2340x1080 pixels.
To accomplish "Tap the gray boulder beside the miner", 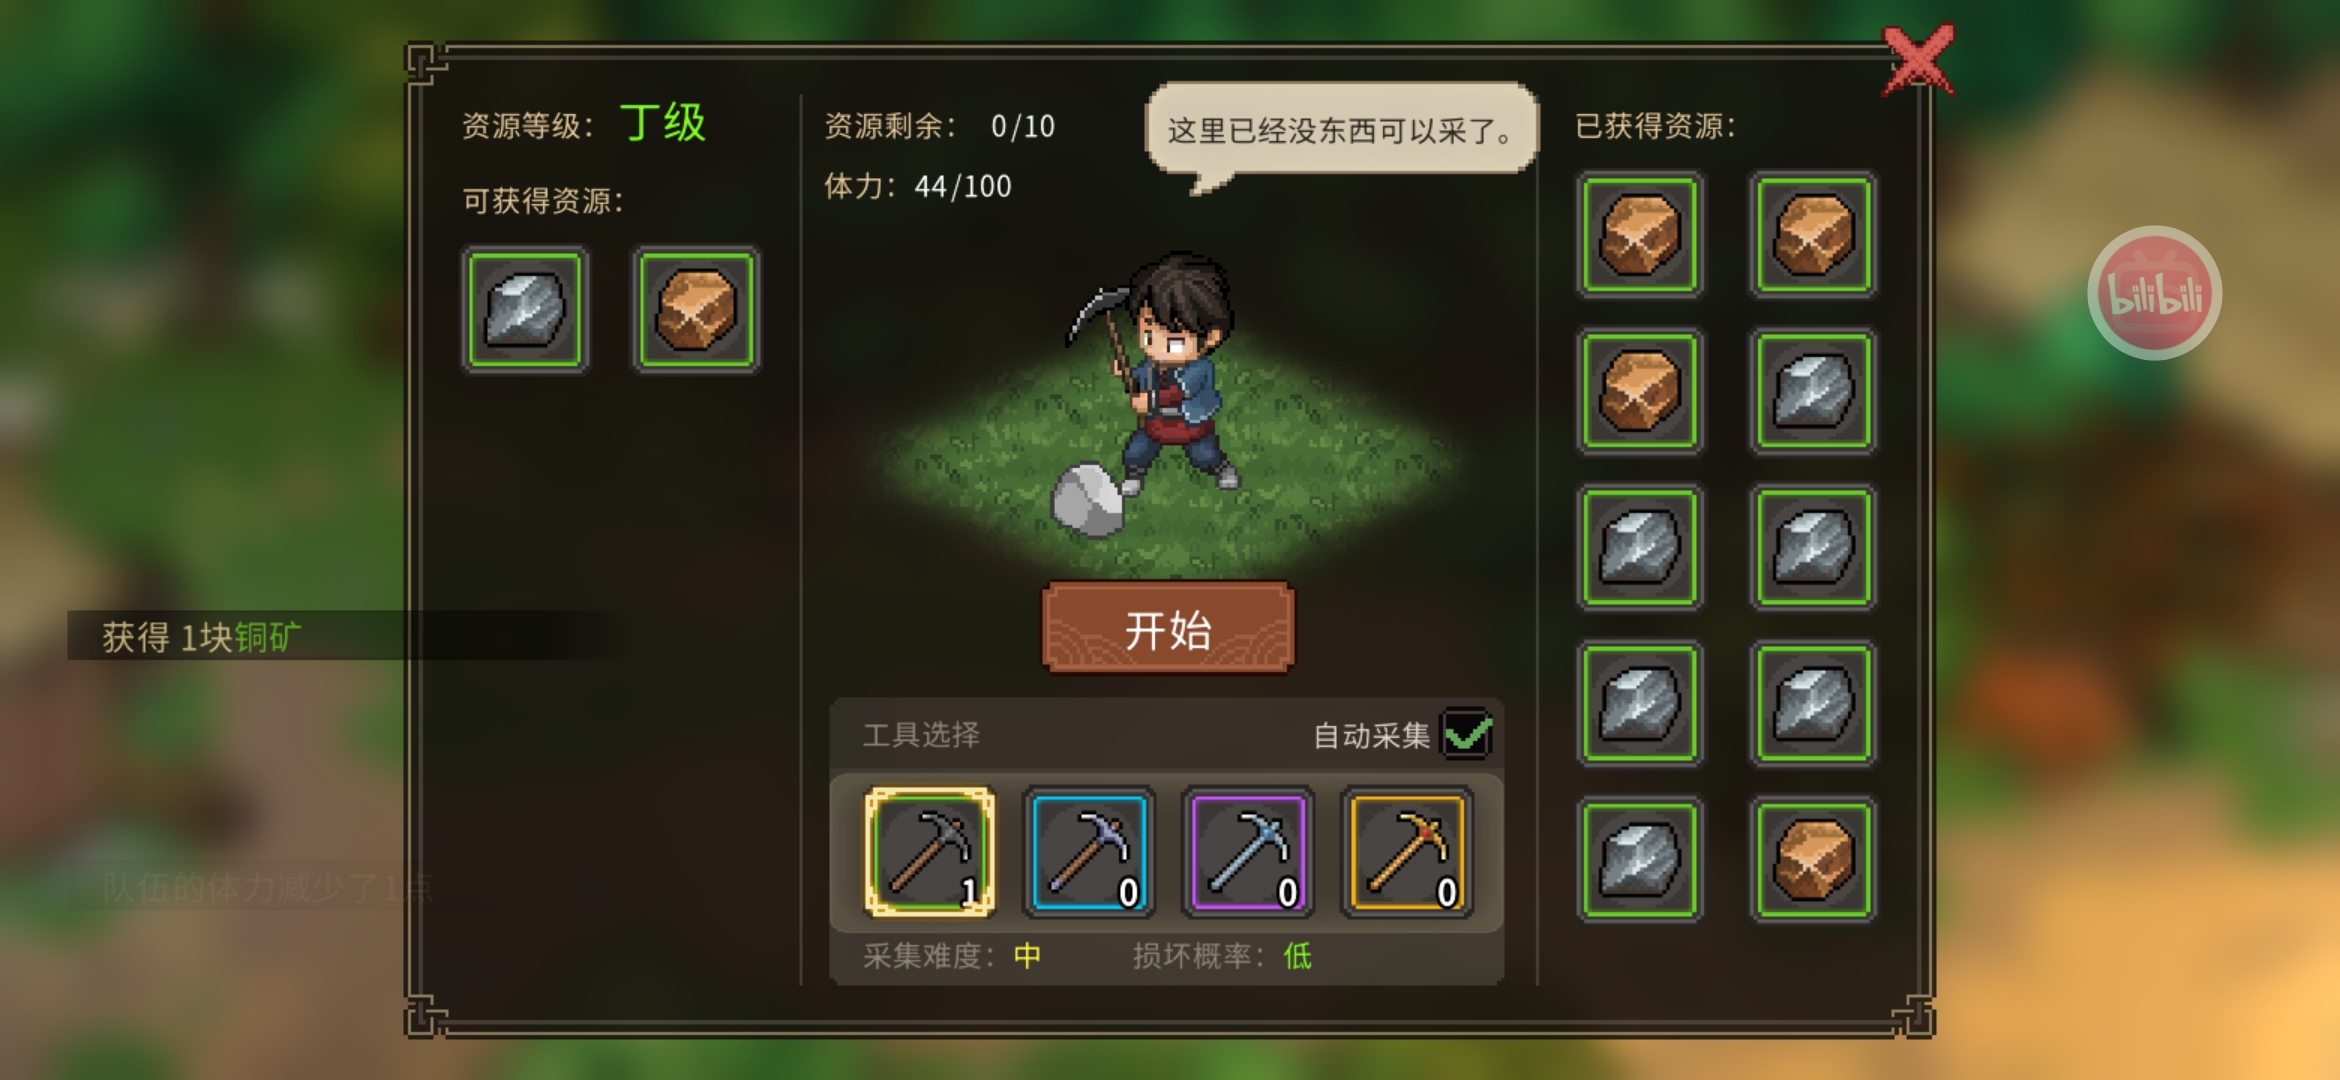I will click(1088, 499).
